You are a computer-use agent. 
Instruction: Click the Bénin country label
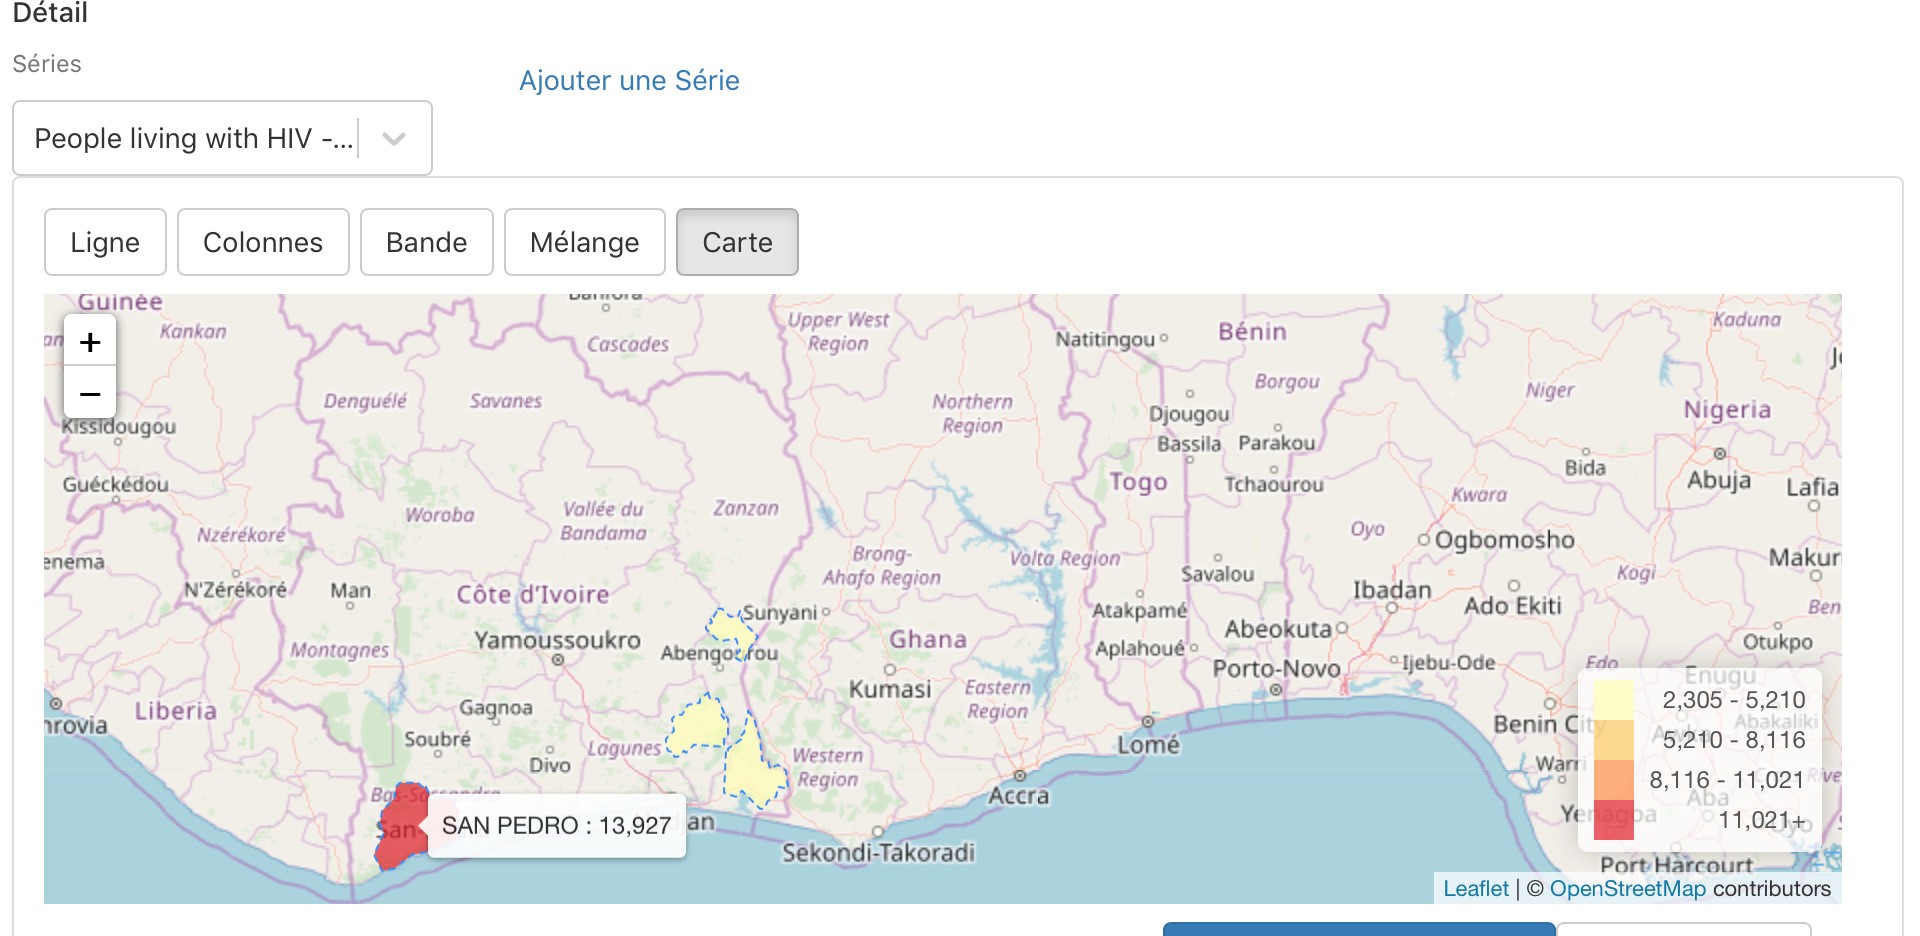point(1252,331)
